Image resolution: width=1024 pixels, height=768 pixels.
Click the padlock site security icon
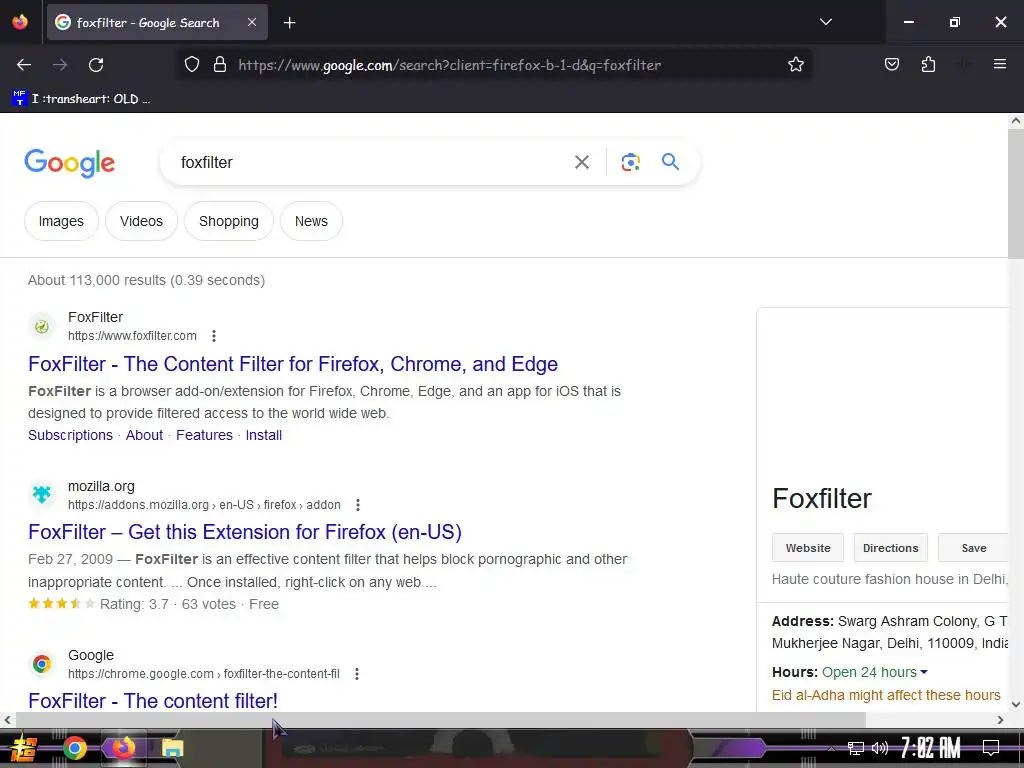[220, 65]
